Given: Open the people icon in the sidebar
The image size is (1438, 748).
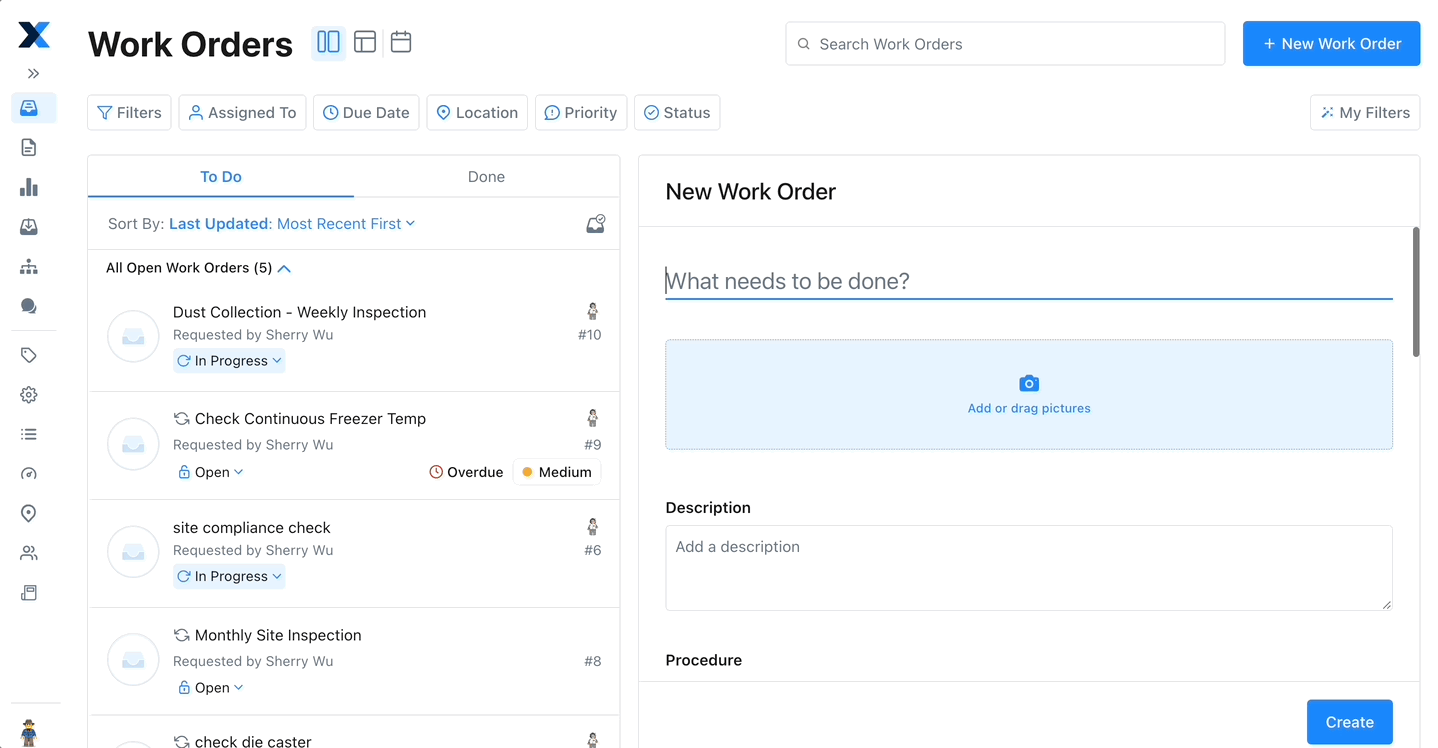Looking at the screenshot, I should [x=29, y=553].
